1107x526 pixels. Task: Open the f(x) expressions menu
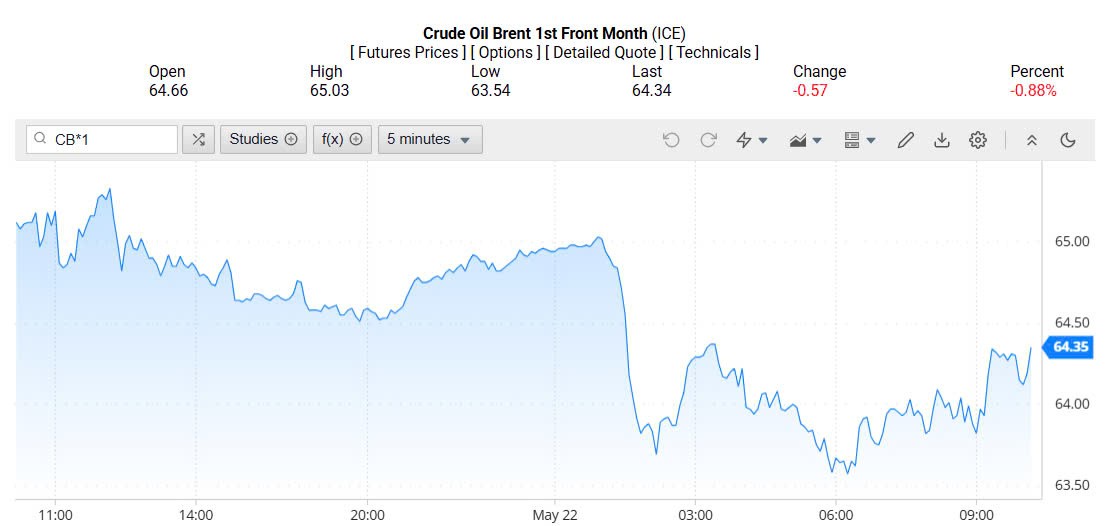[342, 140]
